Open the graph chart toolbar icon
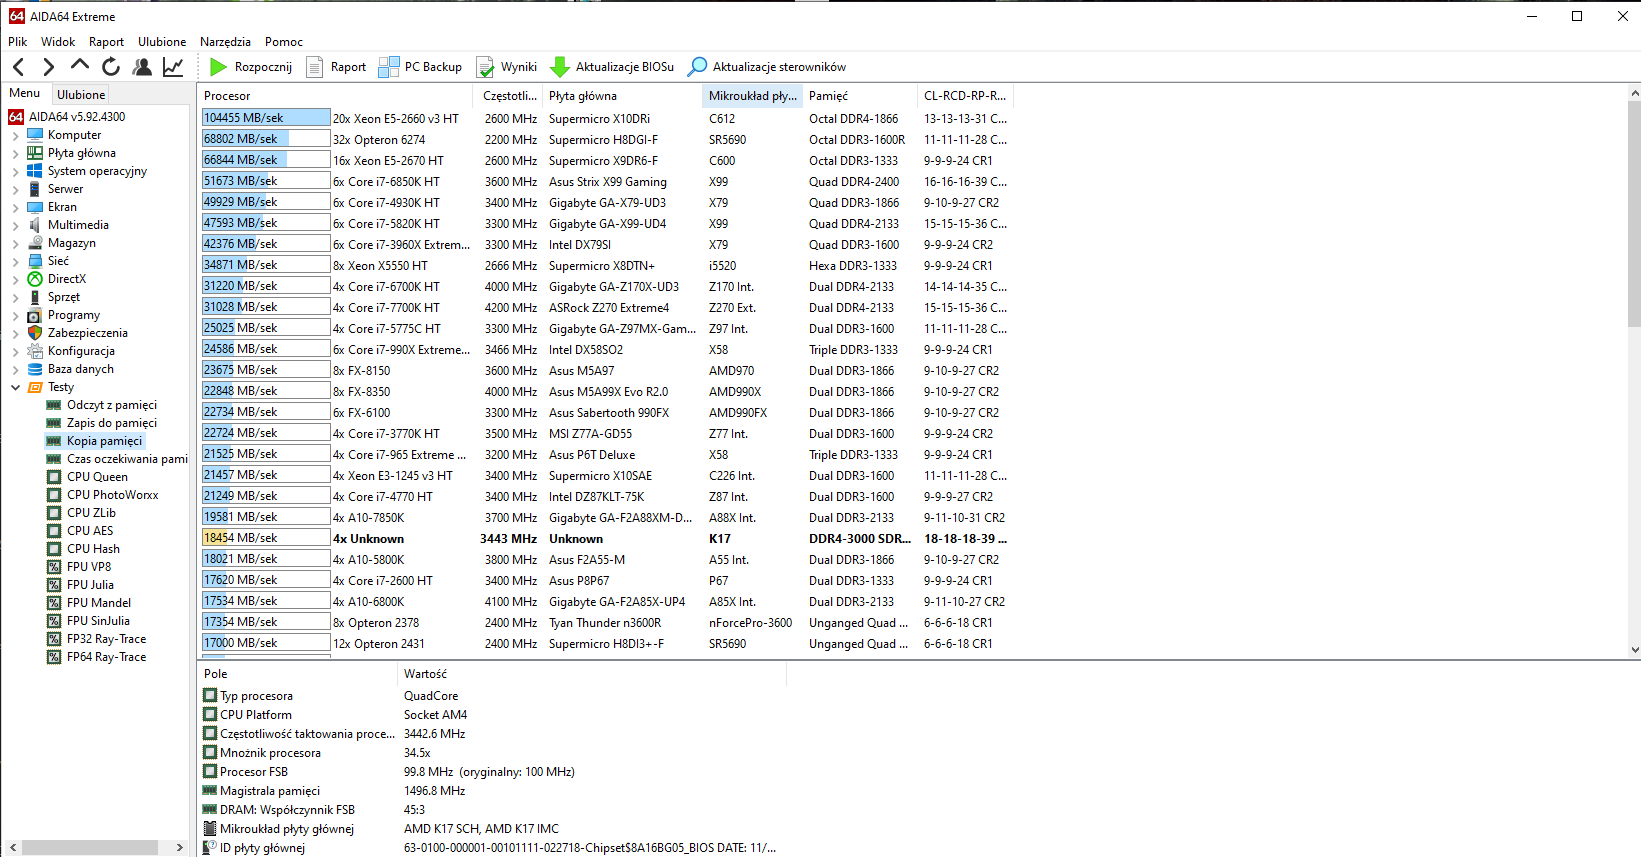Screen dimensions: 1641x857 173,67
